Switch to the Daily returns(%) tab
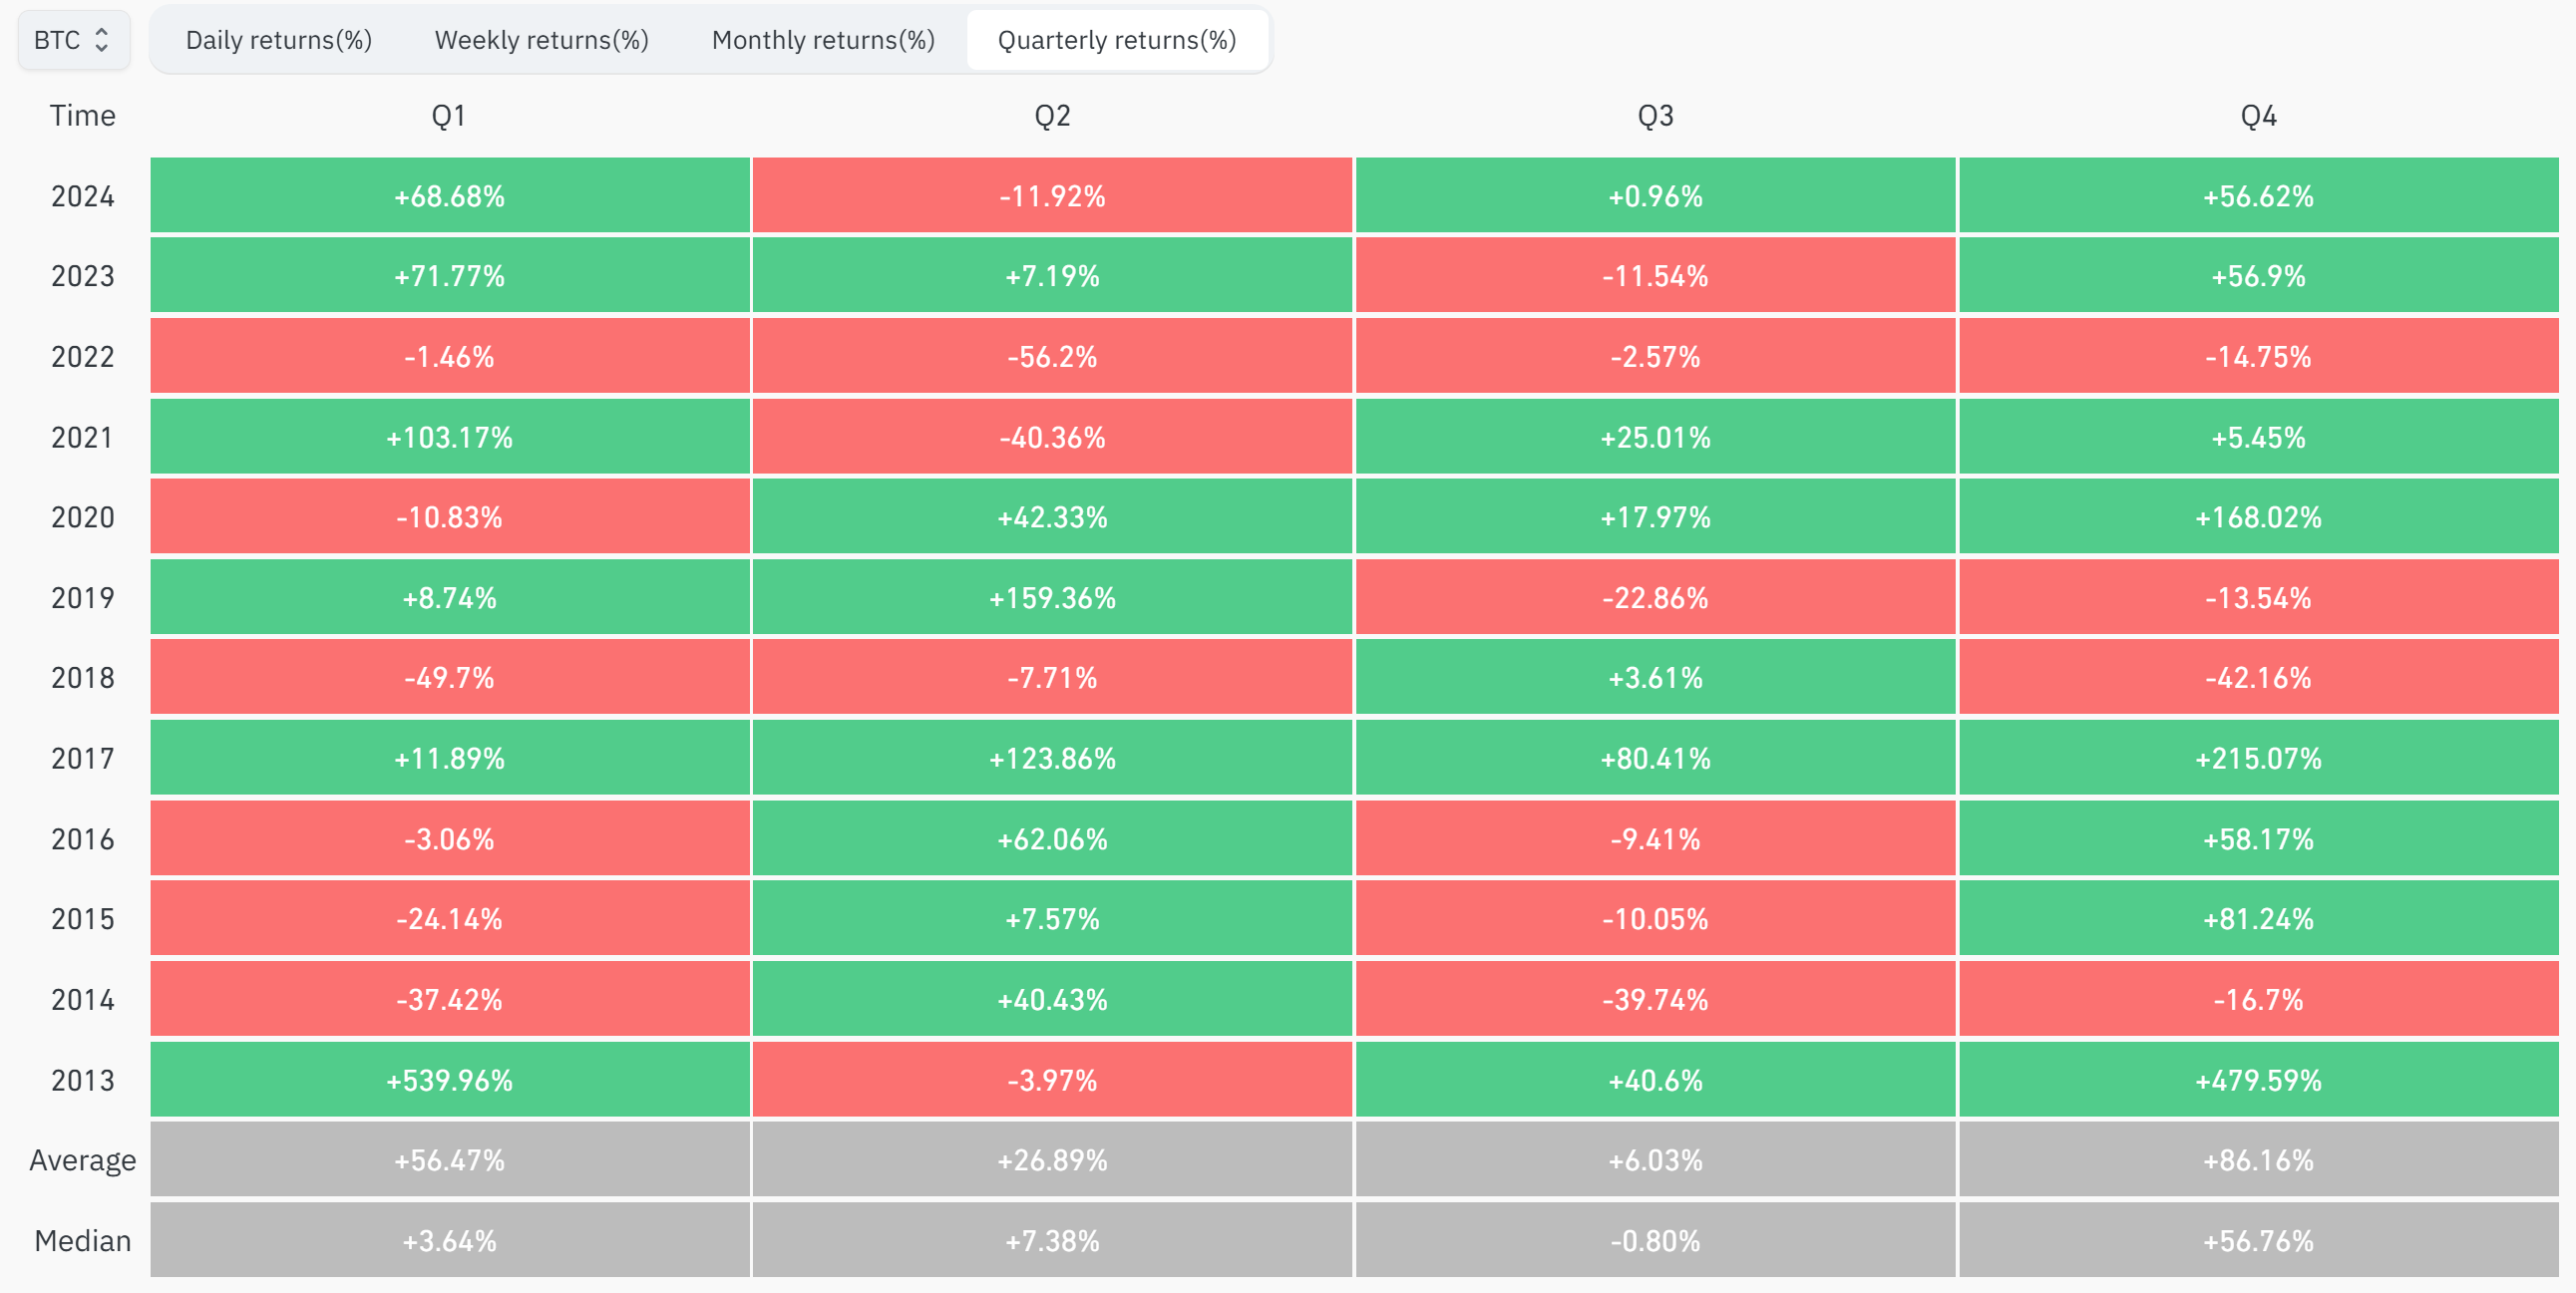The width and height of the screenshot is (2576, 1293). [x=279, y=40]
